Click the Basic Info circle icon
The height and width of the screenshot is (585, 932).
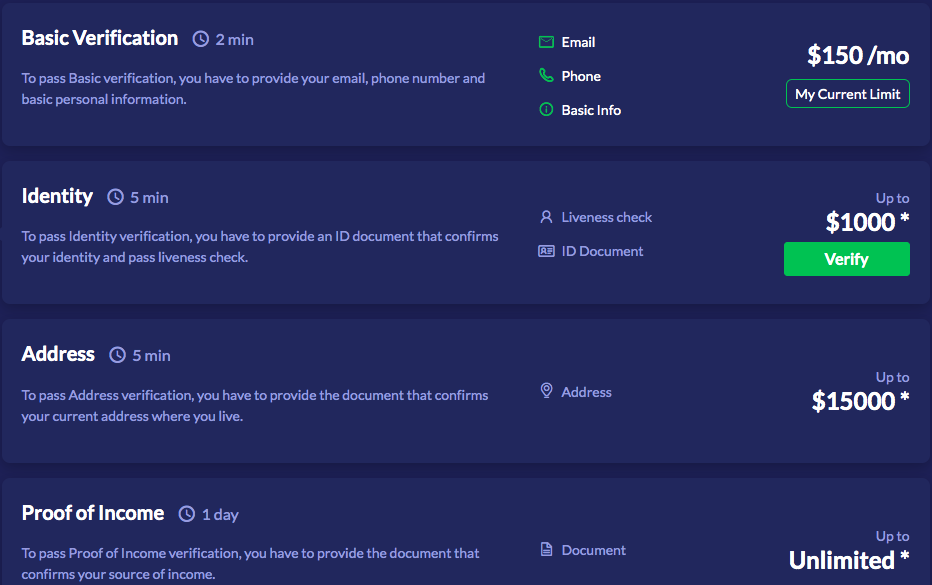tap(546, 110)
